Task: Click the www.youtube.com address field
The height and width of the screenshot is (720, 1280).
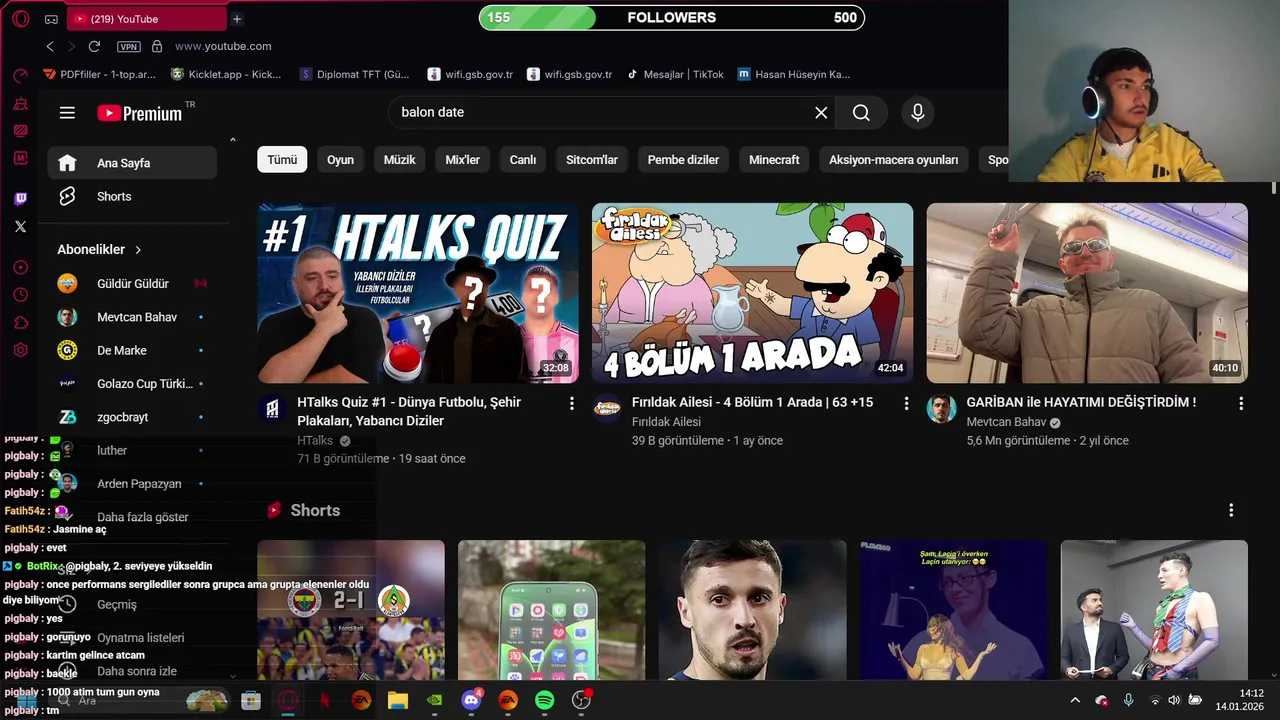Action: pos(223,46)
